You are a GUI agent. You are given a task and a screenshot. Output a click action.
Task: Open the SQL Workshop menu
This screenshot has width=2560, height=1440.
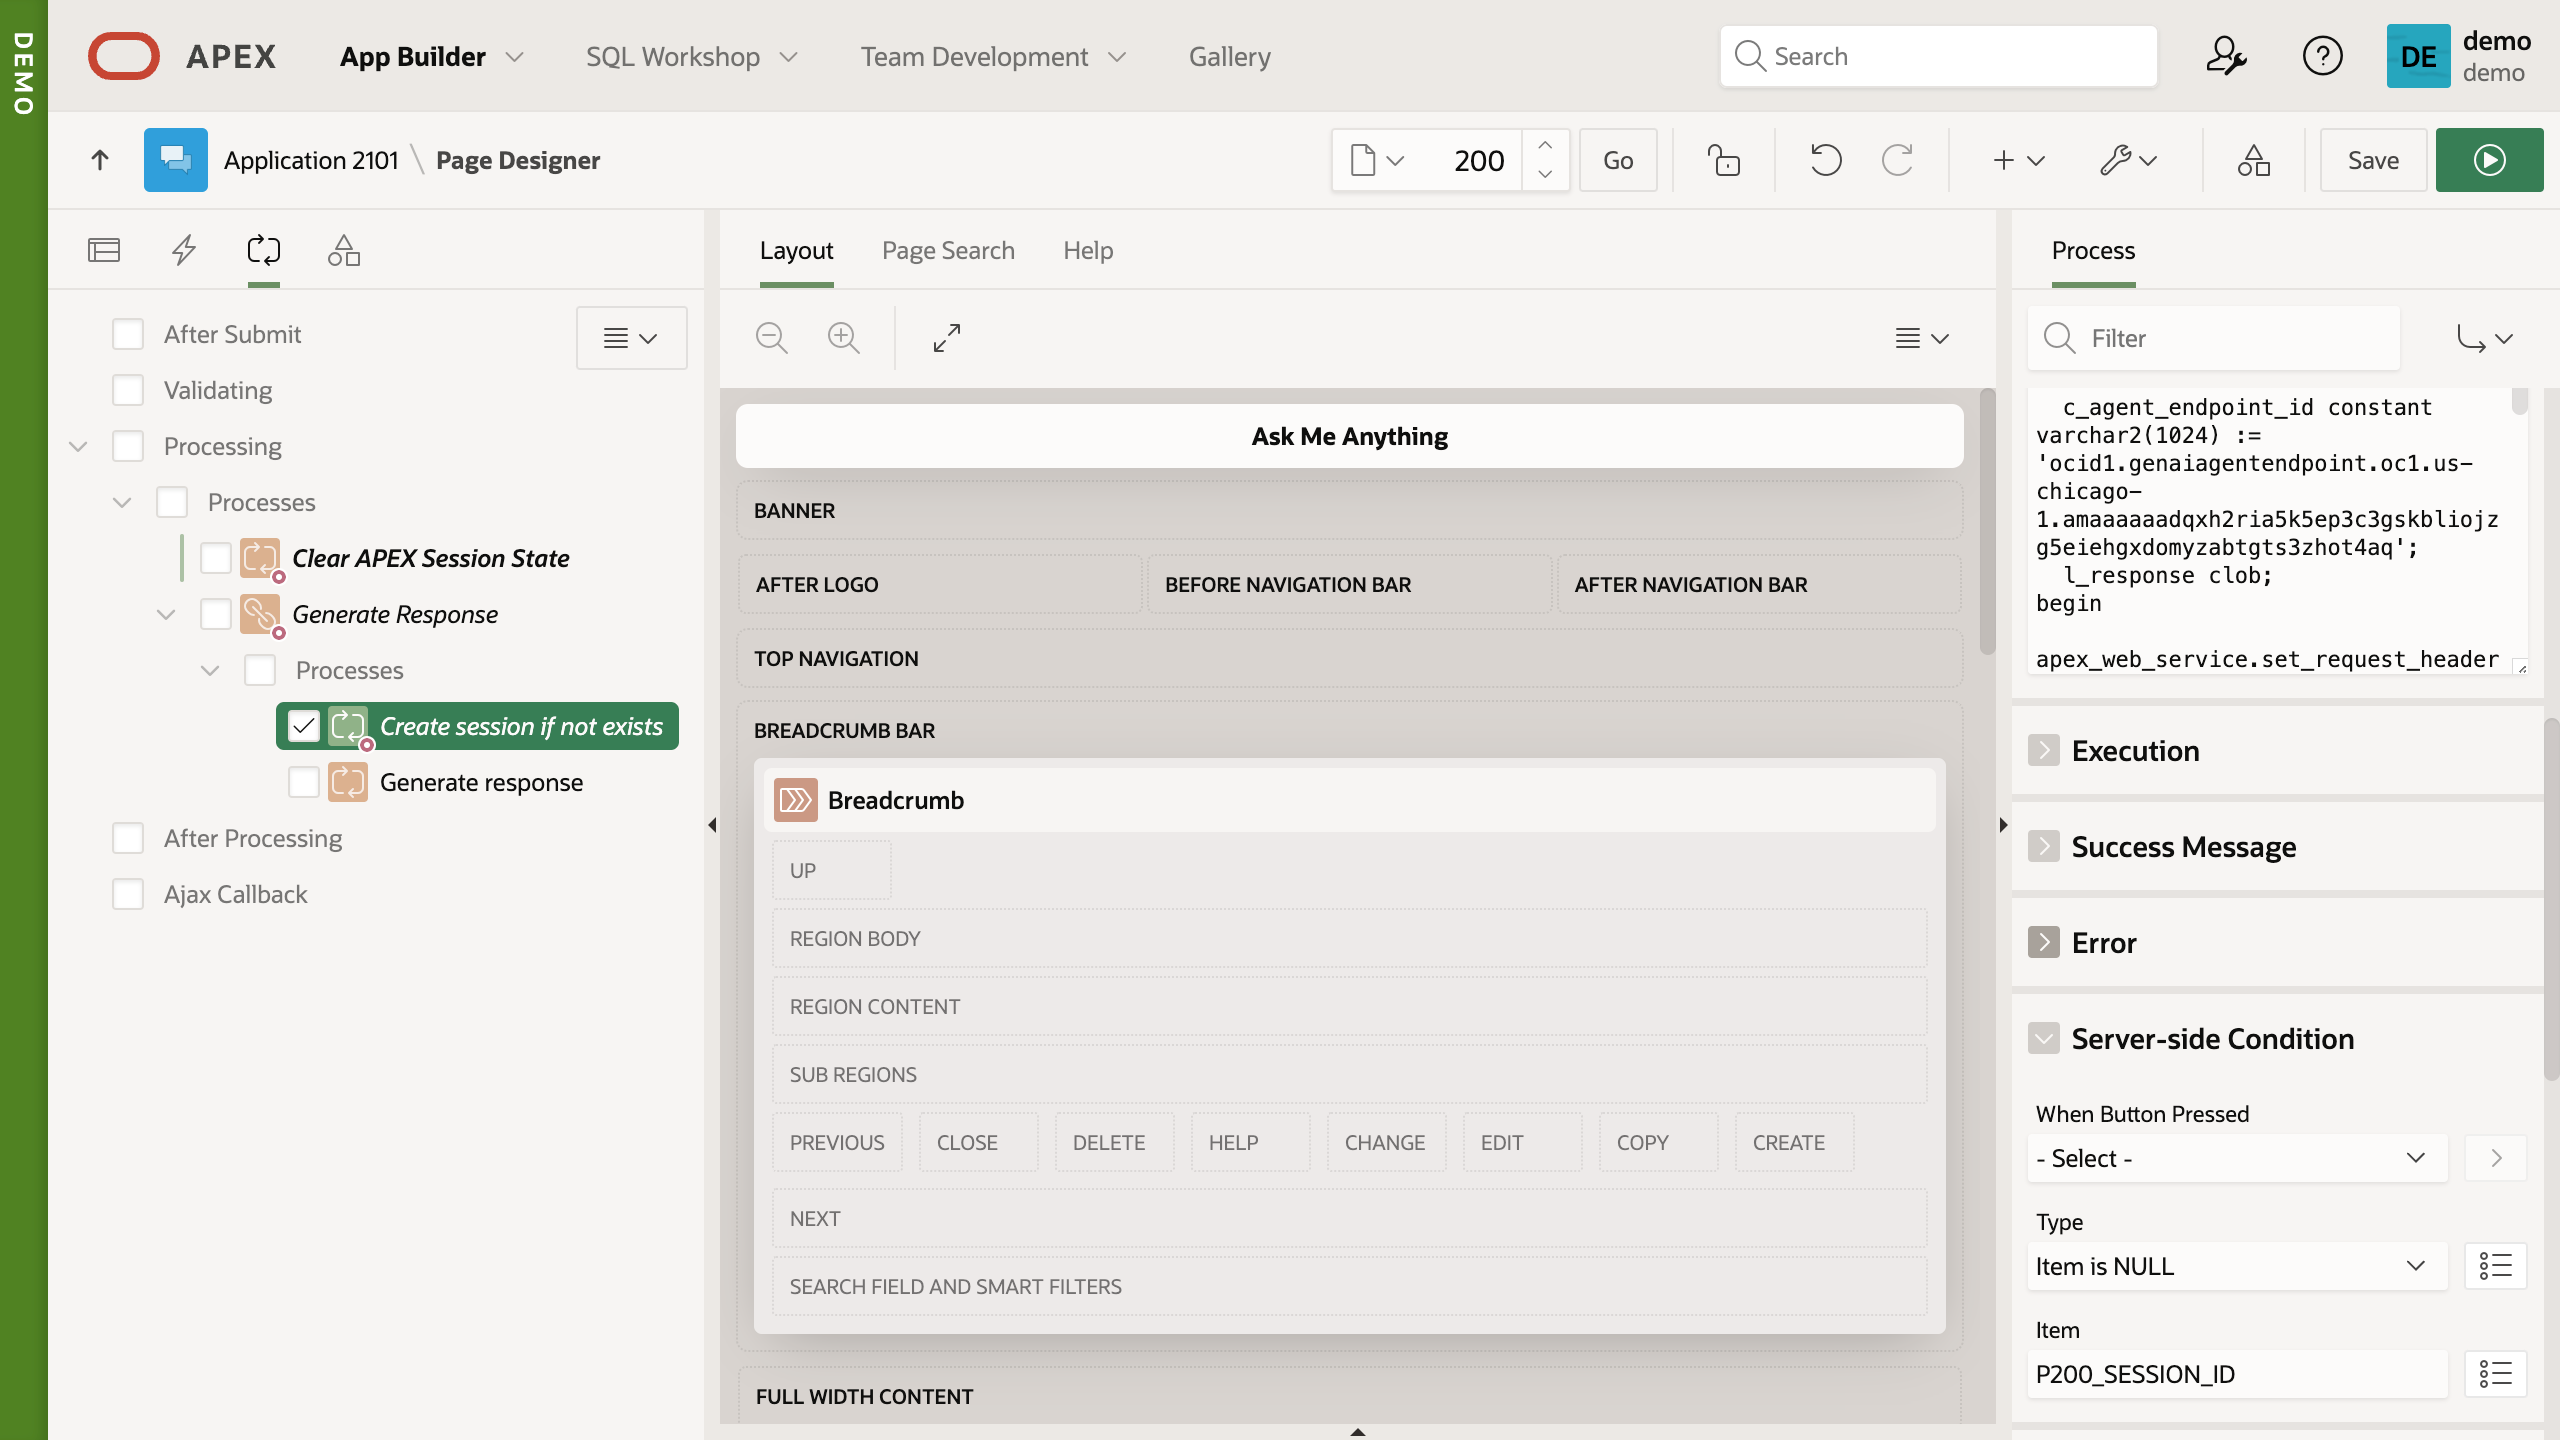(691, 56)
